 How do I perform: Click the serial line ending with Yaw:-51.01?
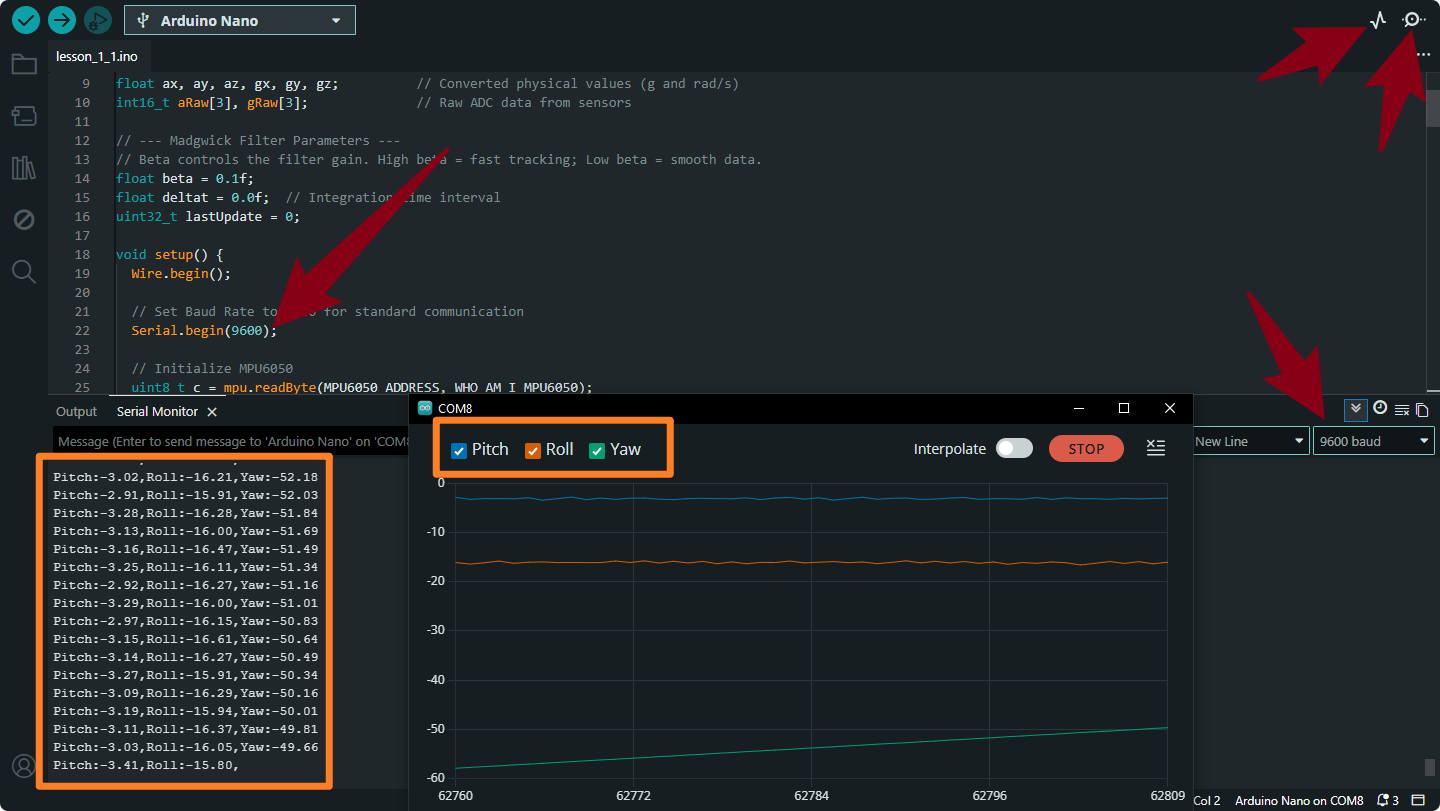pos(186,603)
